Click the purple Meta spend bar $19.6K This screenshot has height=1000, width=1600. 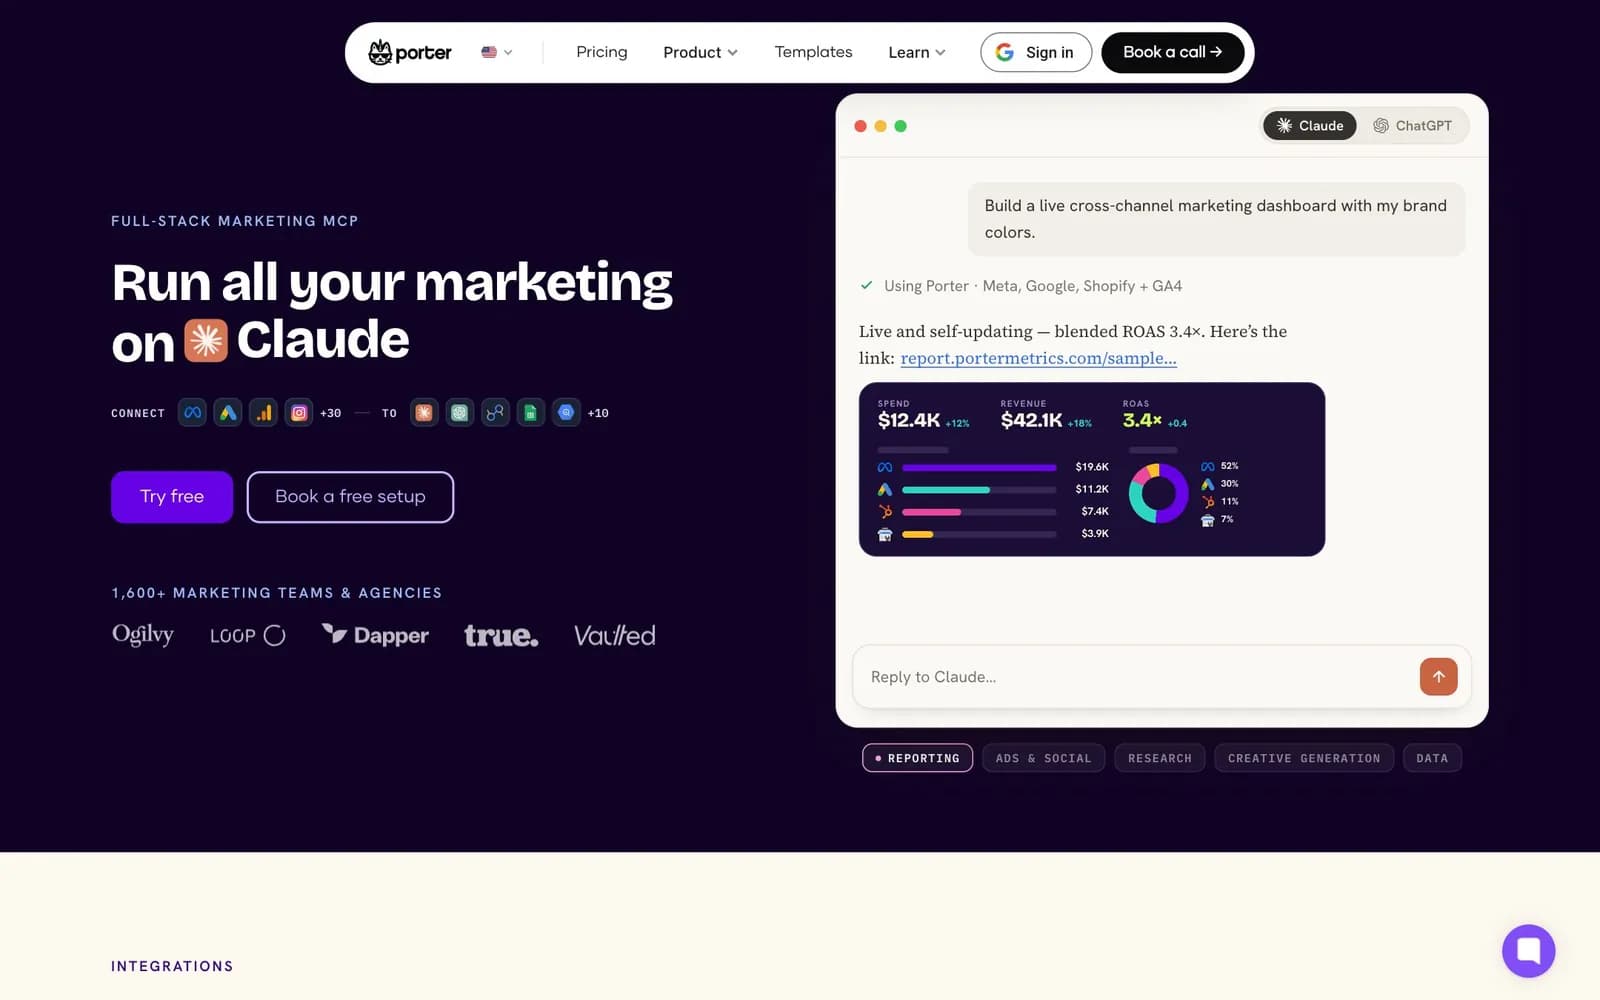click(x=979, y=467)
